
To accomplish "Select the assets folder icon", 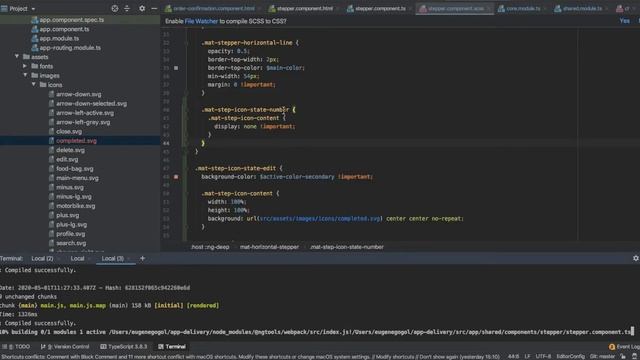I will point(27,57).
